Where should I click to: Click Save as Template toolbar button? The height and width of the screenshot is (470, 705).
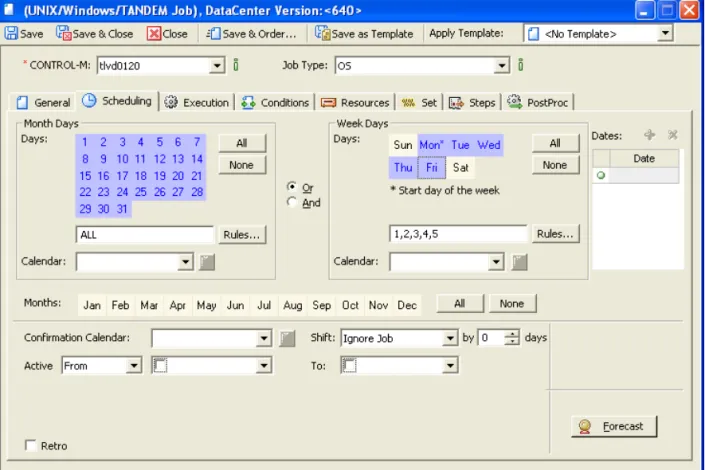364,34
